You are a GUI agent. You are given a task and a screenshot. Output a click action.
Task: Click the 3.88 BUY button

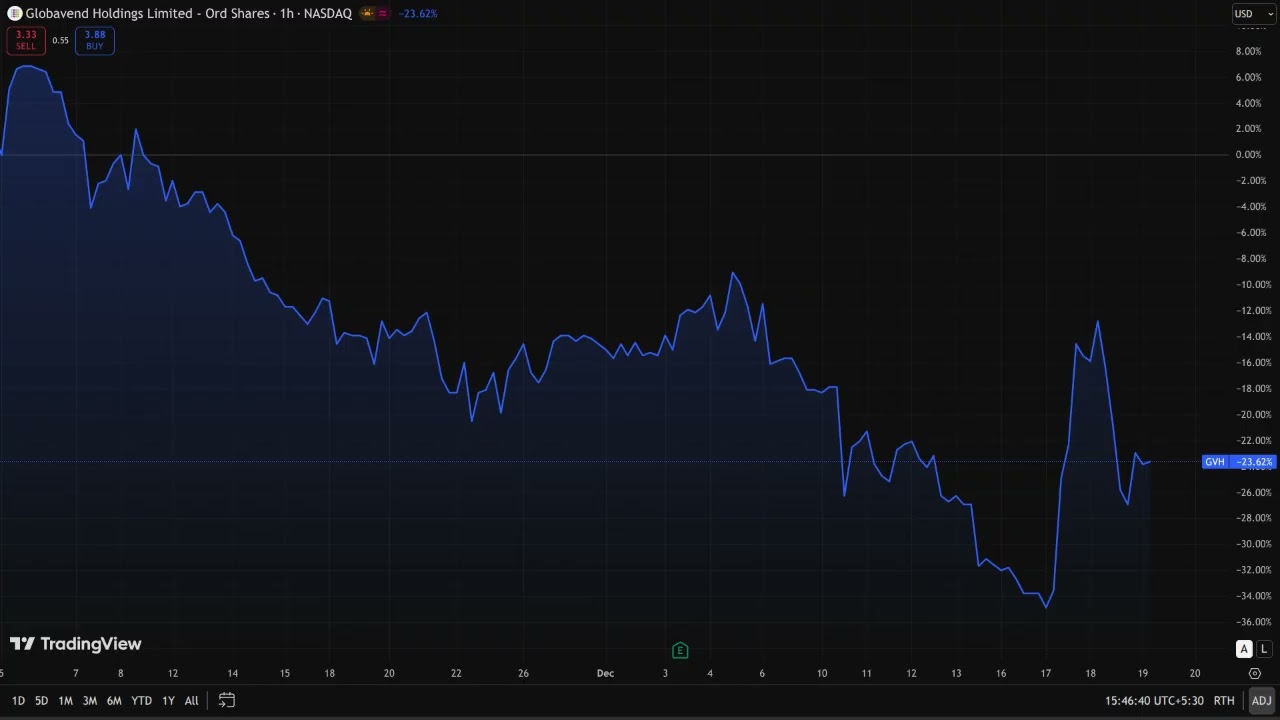95,40
